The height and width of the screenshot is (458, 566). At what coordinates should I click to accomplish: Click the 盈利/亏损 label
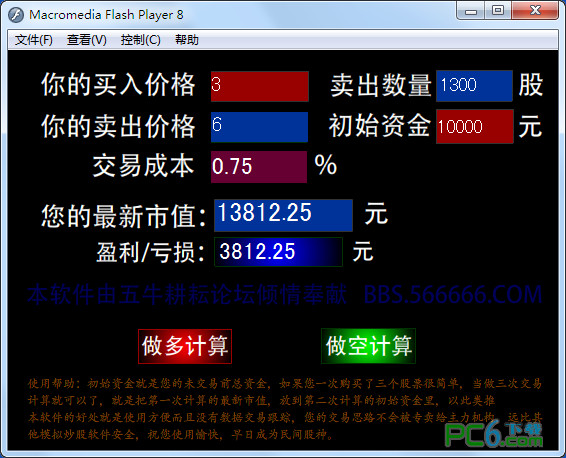pos(150,252)
